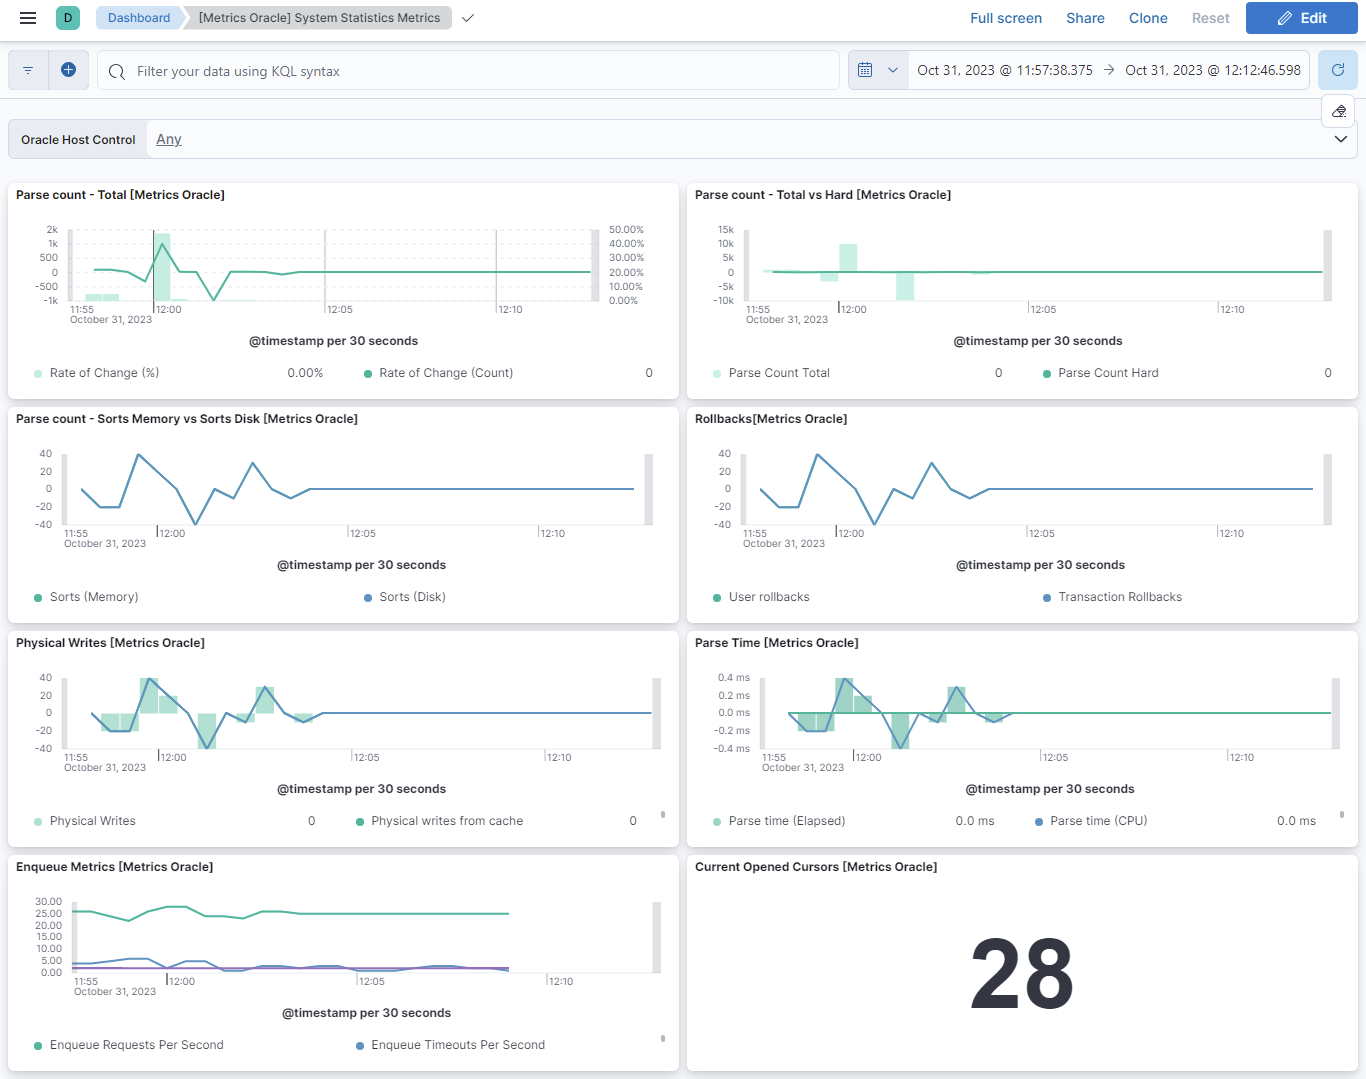Click Parse Count Hard legend color dot
This screenshot has width=1366, height=1079.
(x=1047, y=374)
